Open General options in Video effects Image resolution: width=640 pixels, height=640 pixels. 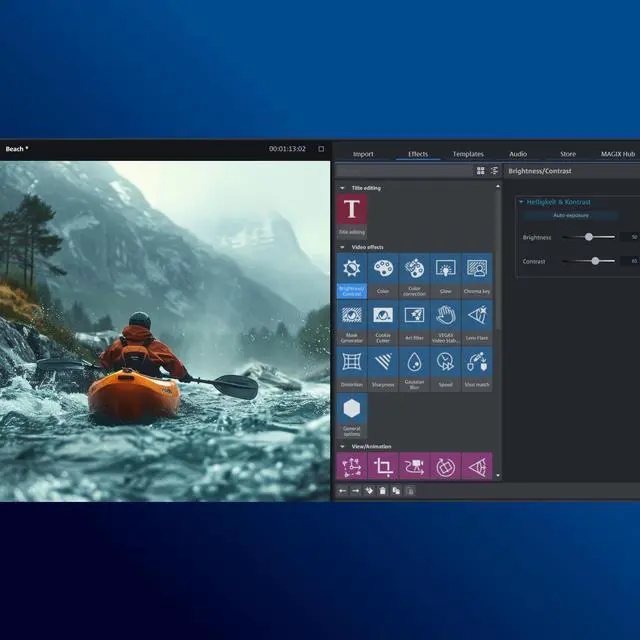point(352,416)
